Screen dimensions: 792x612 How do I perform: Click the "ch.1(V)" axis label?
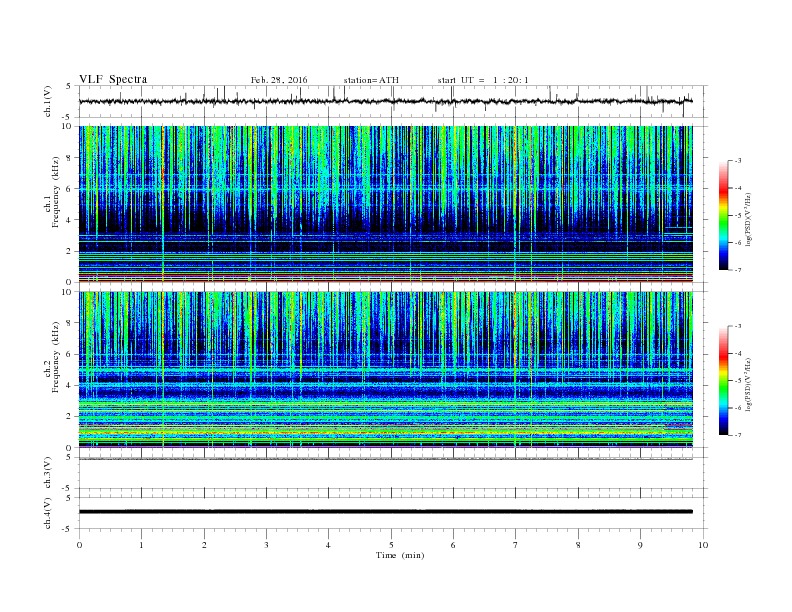(x=48, y=102)
